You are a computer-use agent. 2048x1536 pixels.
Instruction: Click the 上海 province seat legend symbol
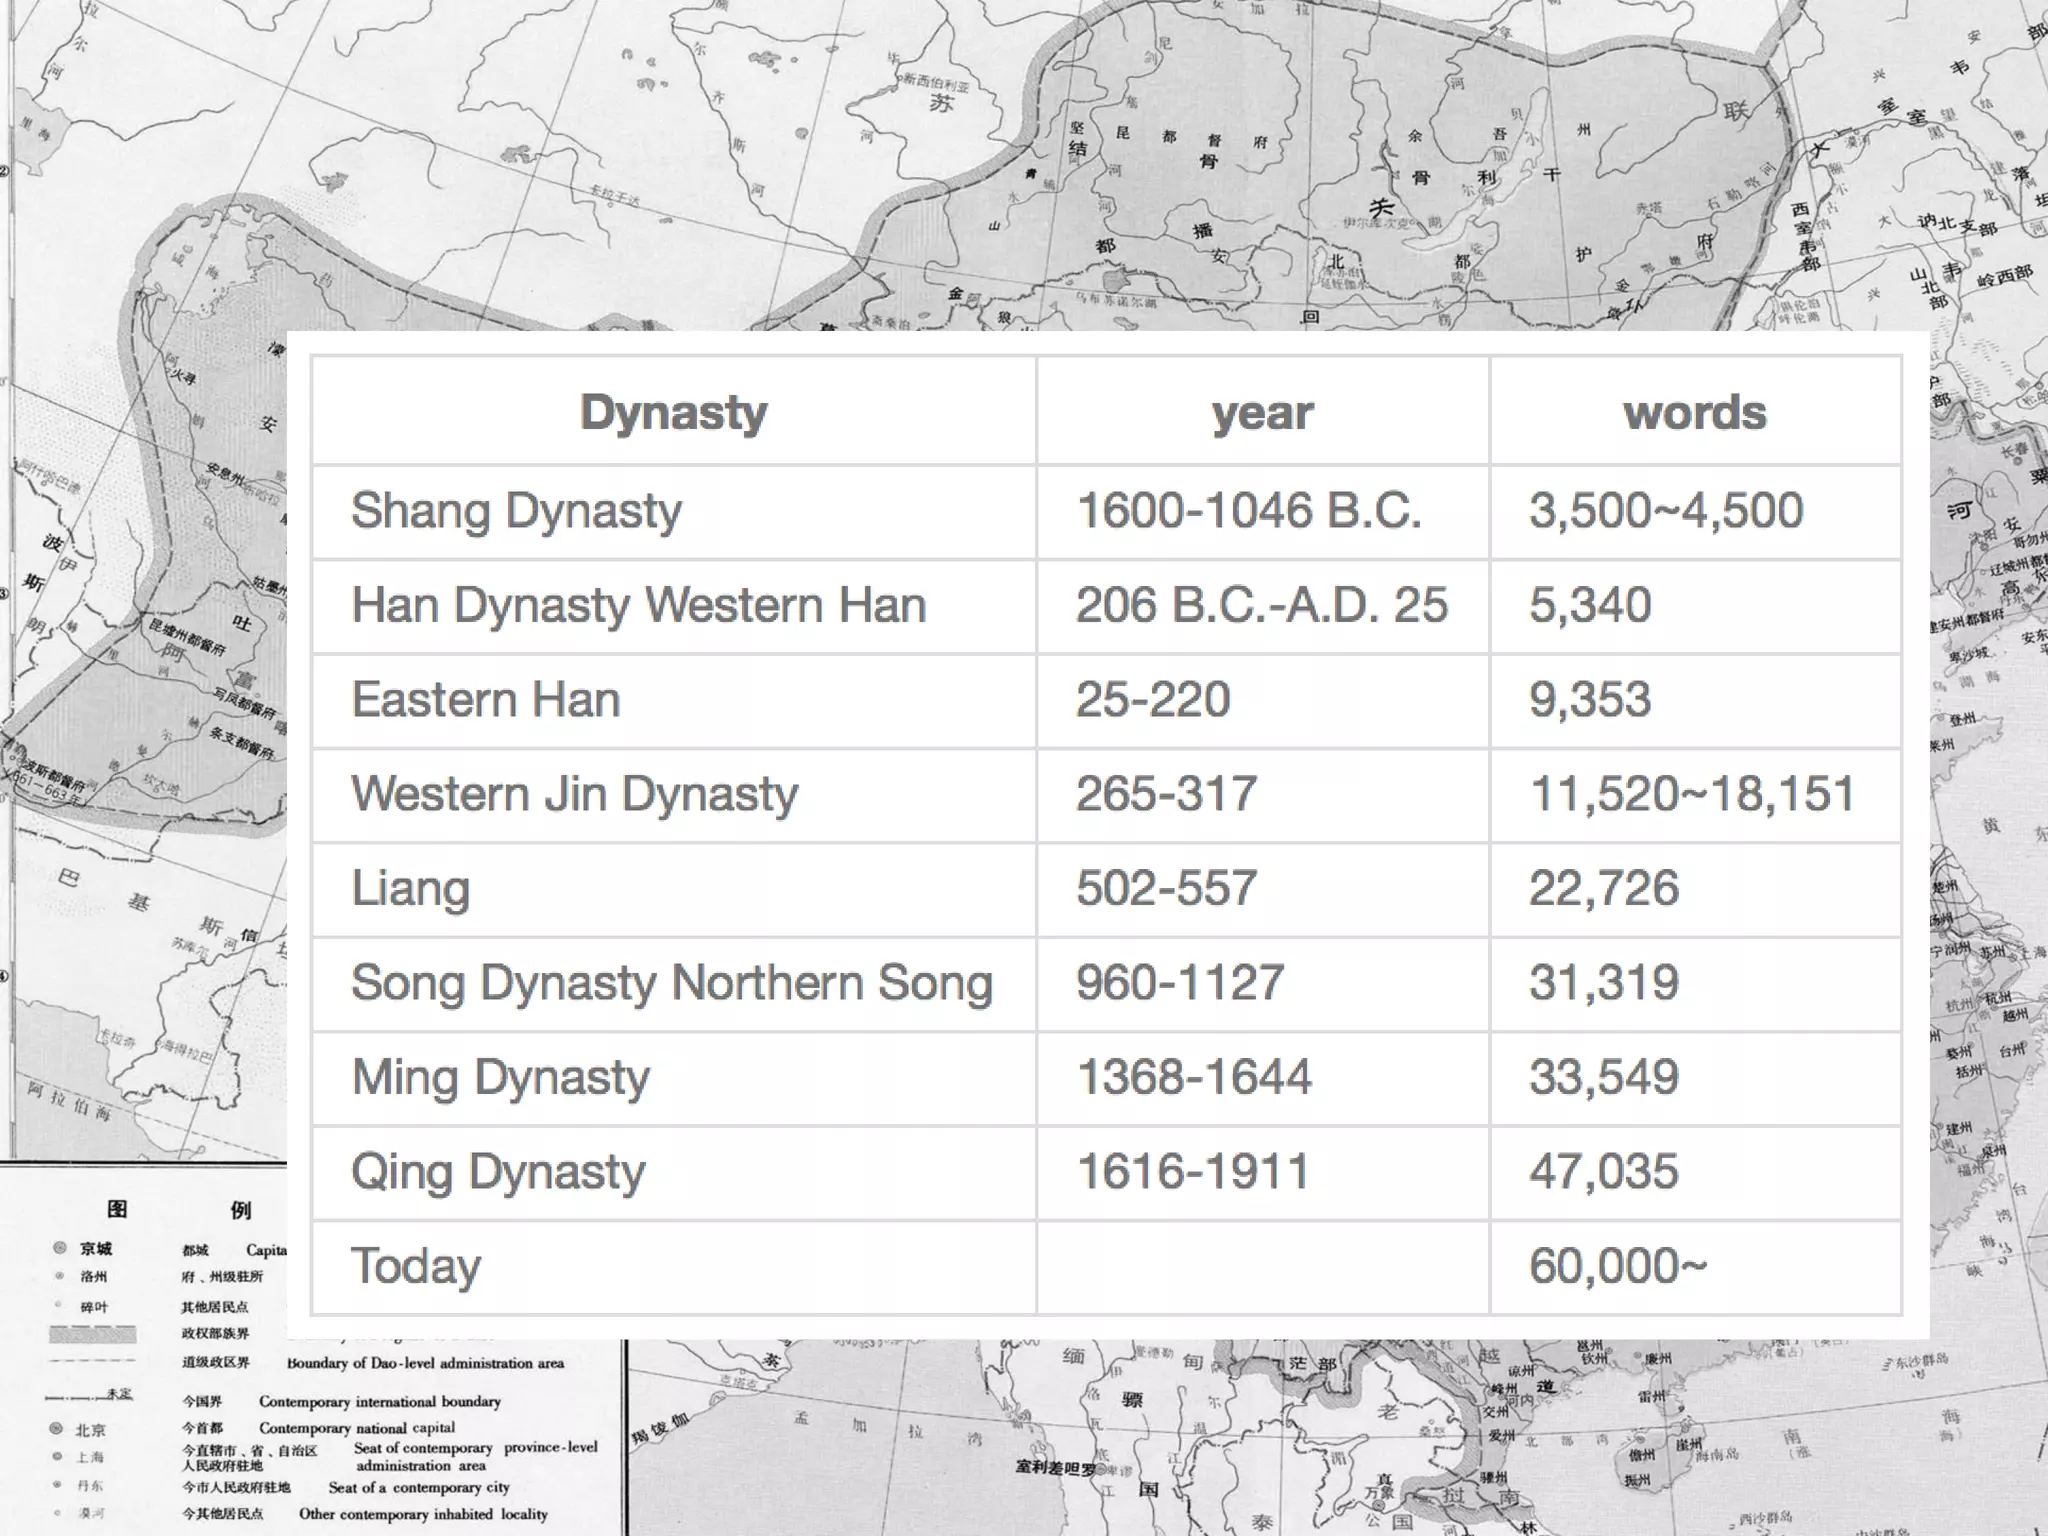[57, 1457]
